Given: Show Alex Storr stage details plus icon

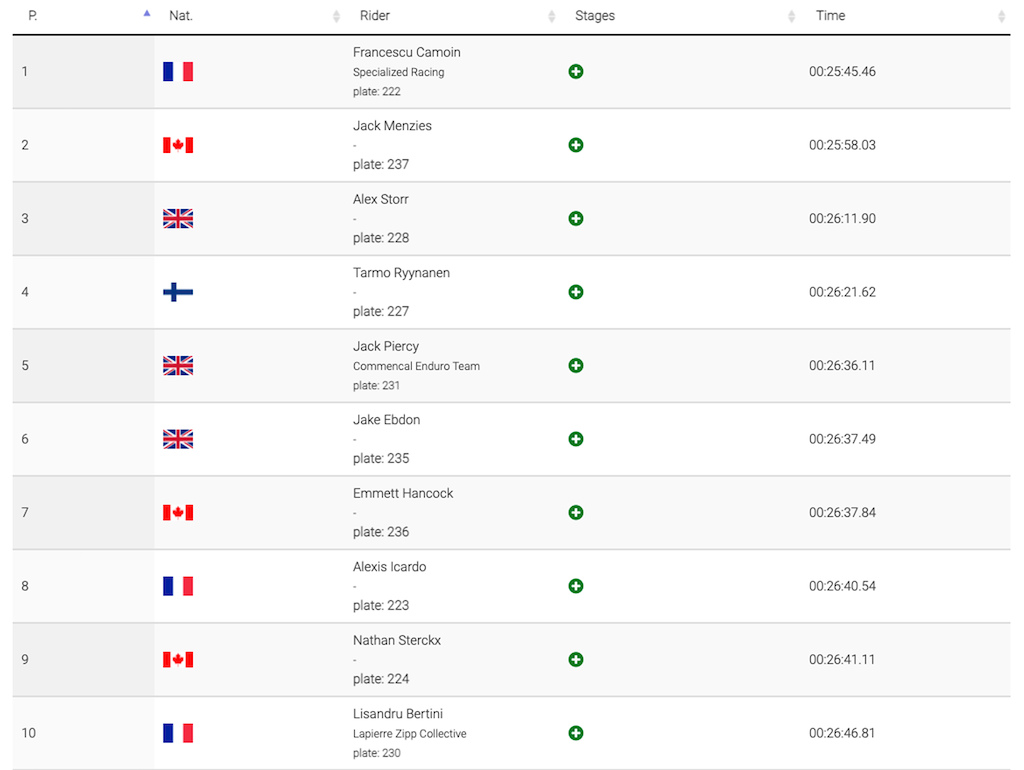Looking at the screenshot, I should click(x=575, y=218).
